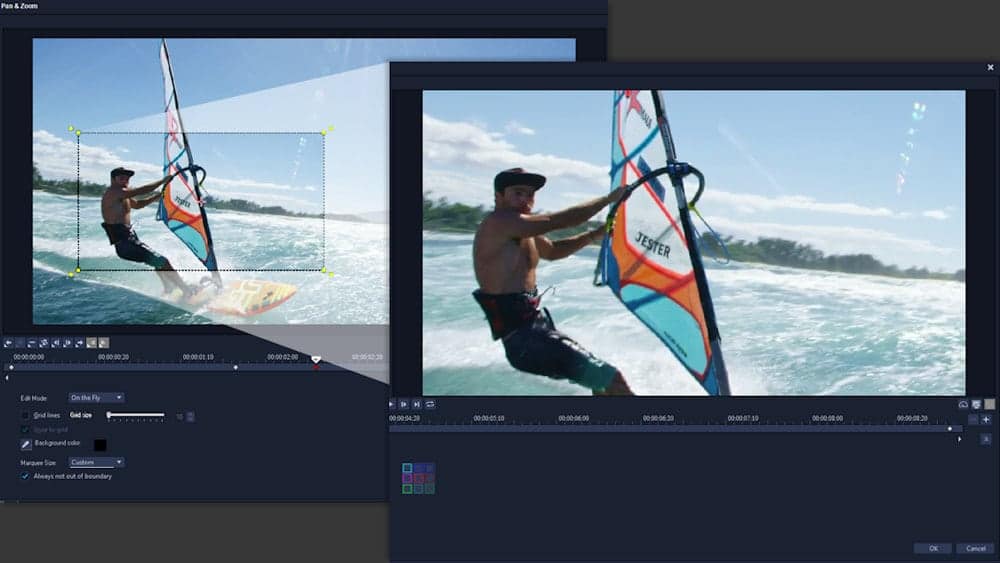The height and width of the screenshot is (563, 1000).
Task: Select the middle key frame on left timeline
Action: [x=236, y=367]
